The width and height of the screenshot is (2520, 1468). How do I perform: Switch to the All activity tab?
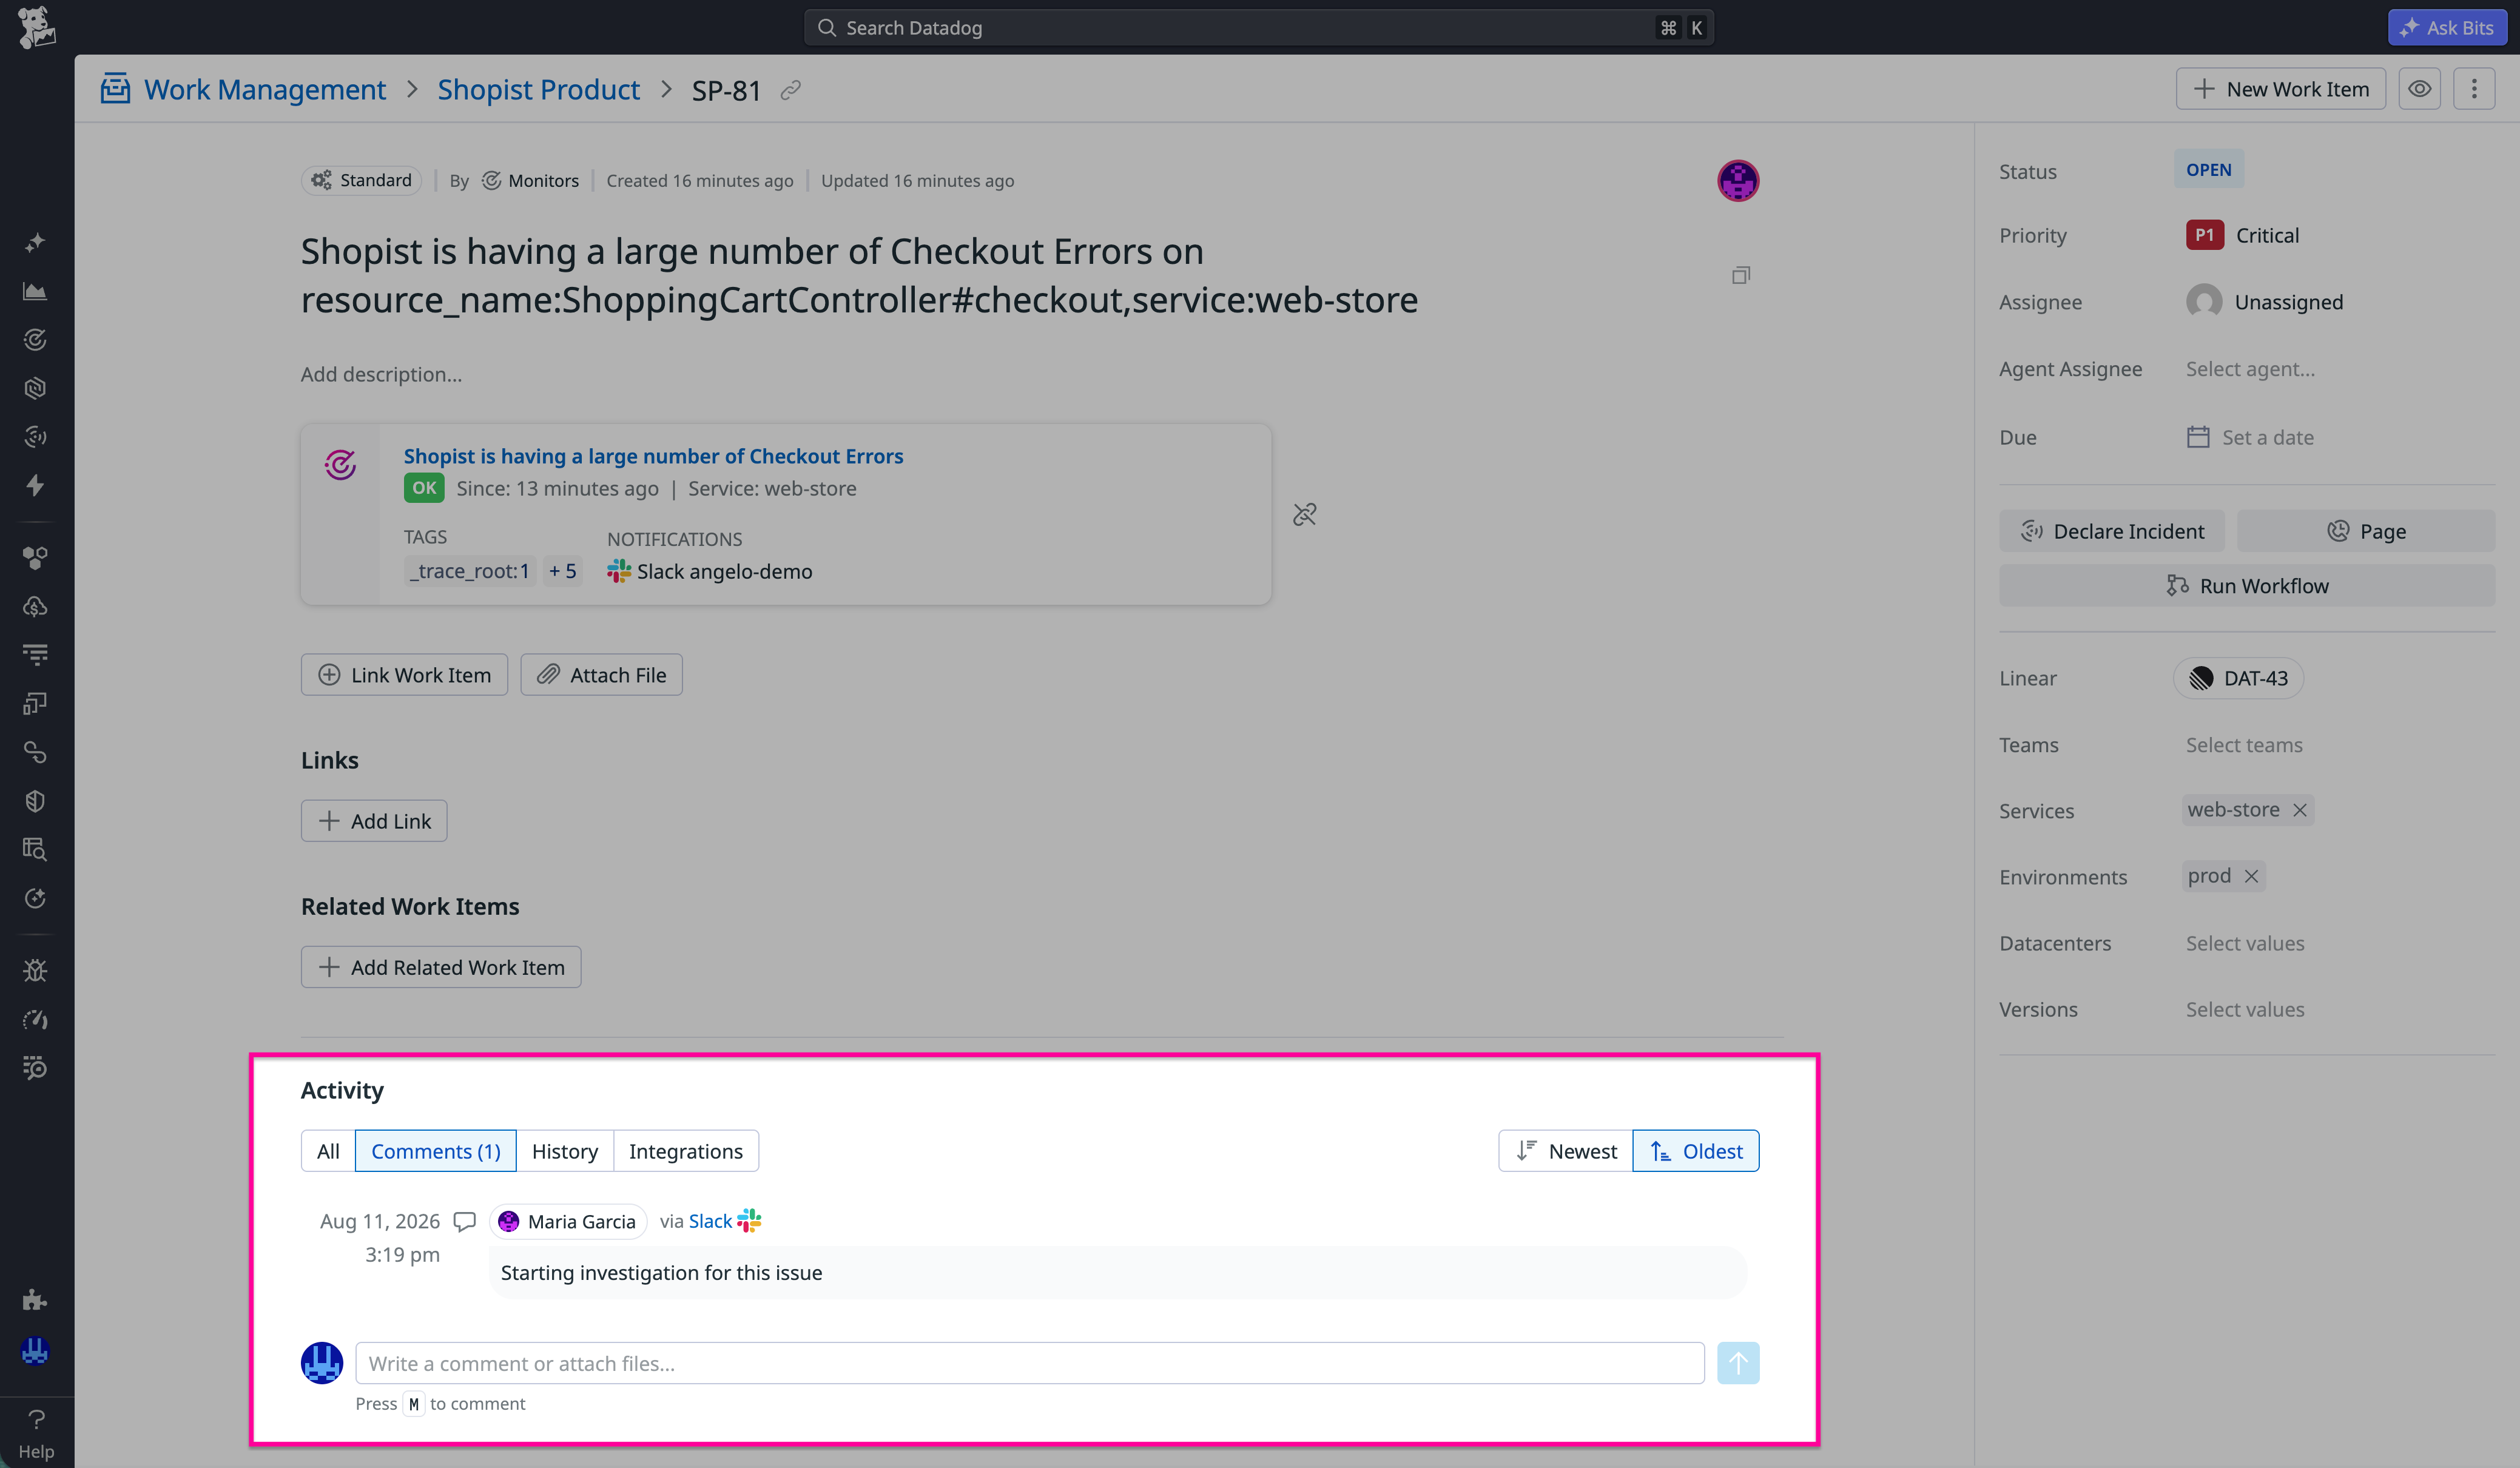(x=328, y=1151)
